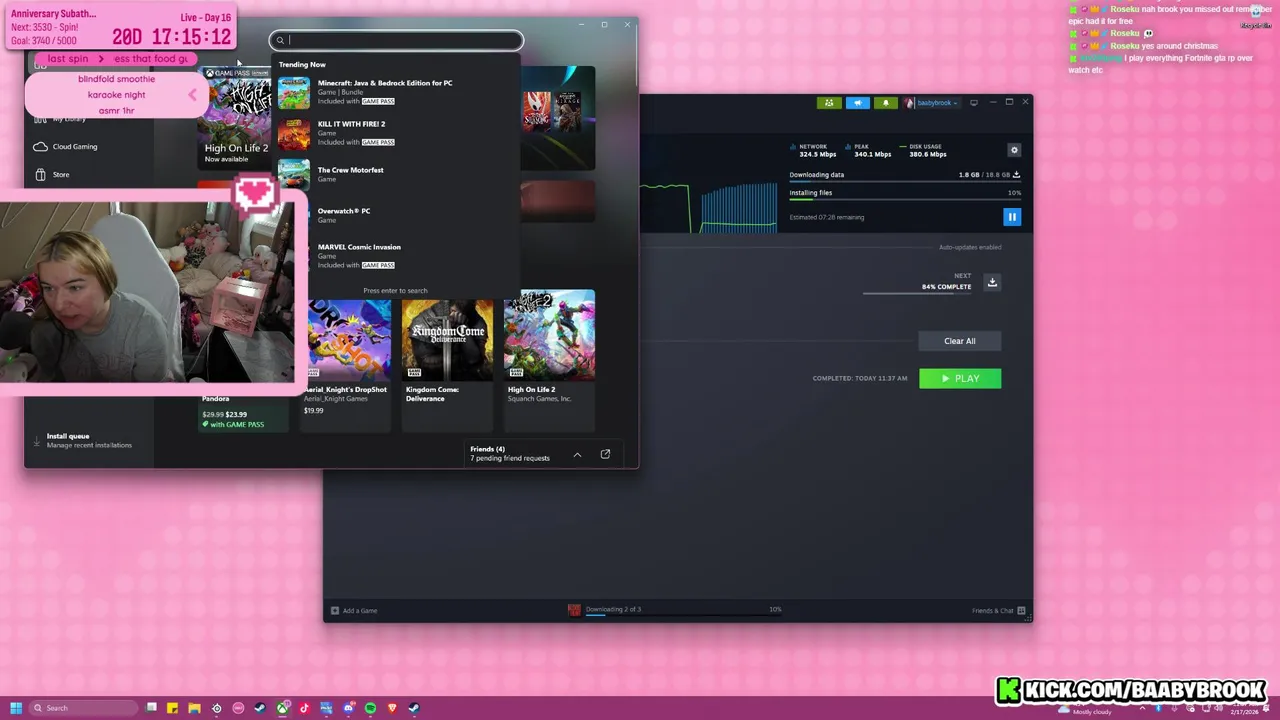Open Minecraft result thumbnail

pyautogui.click(x=294, y=92)
